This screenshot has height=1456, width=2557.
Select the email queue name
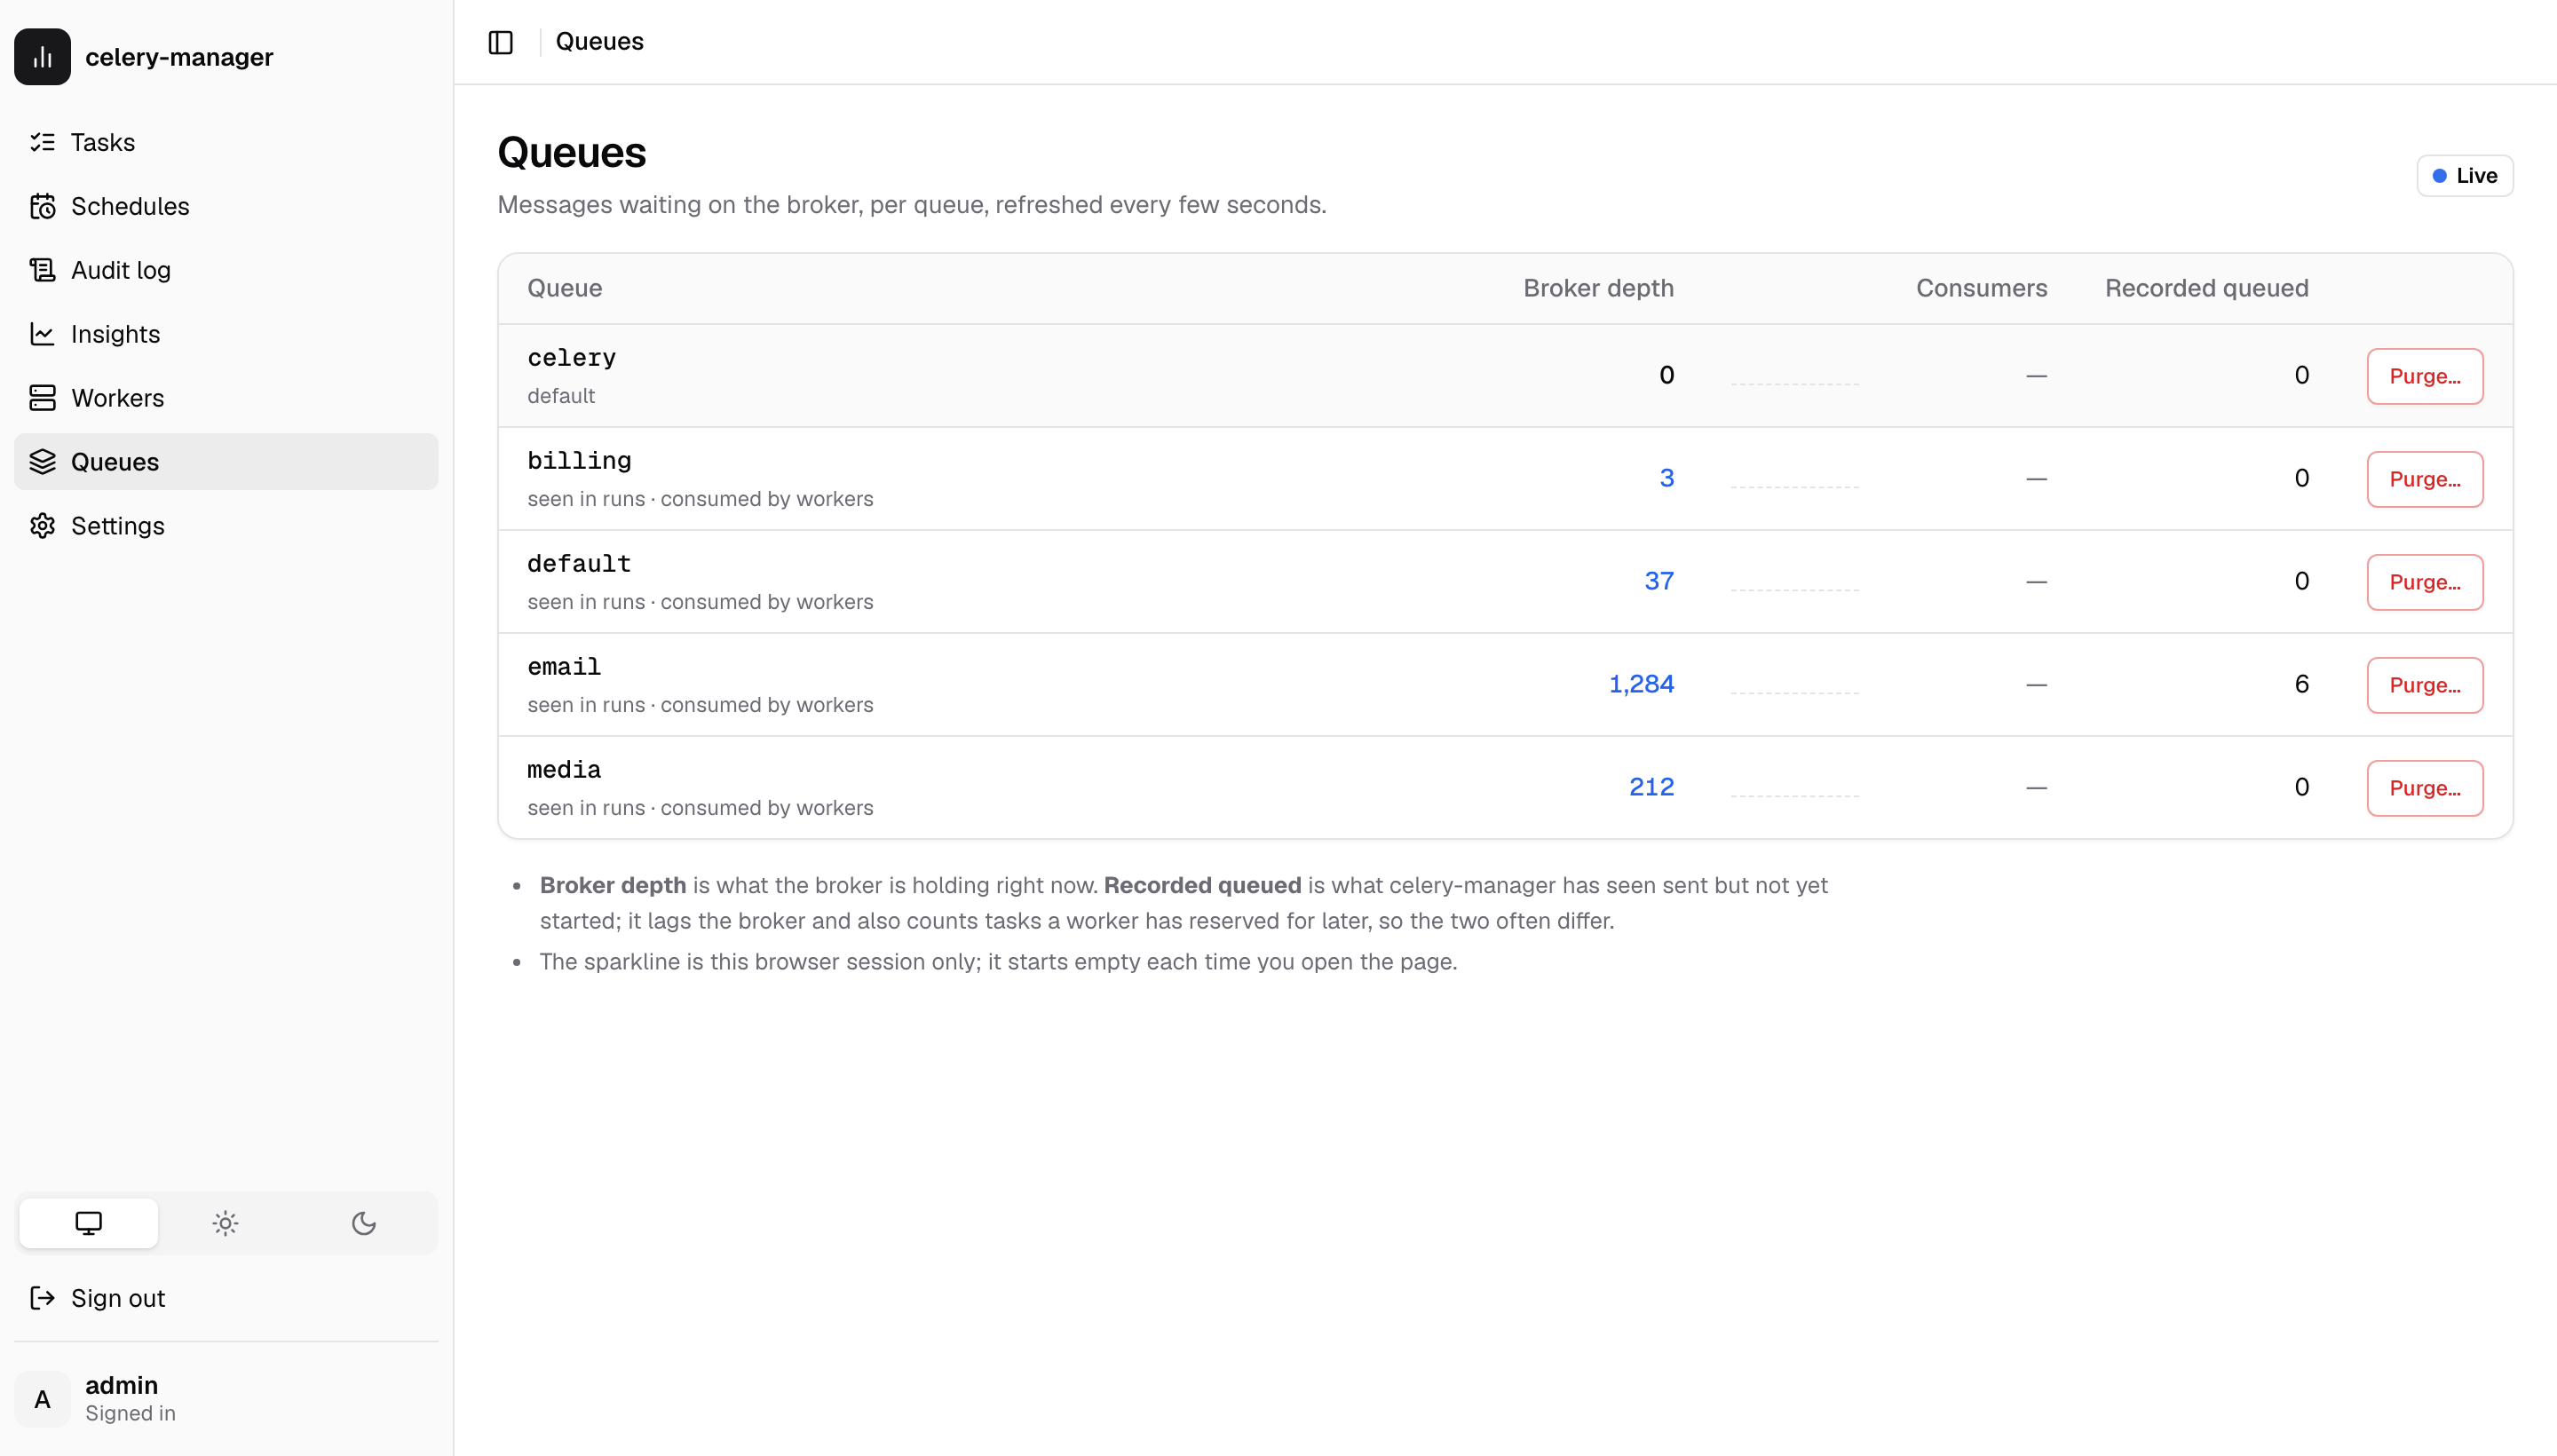tap(564, 667)
